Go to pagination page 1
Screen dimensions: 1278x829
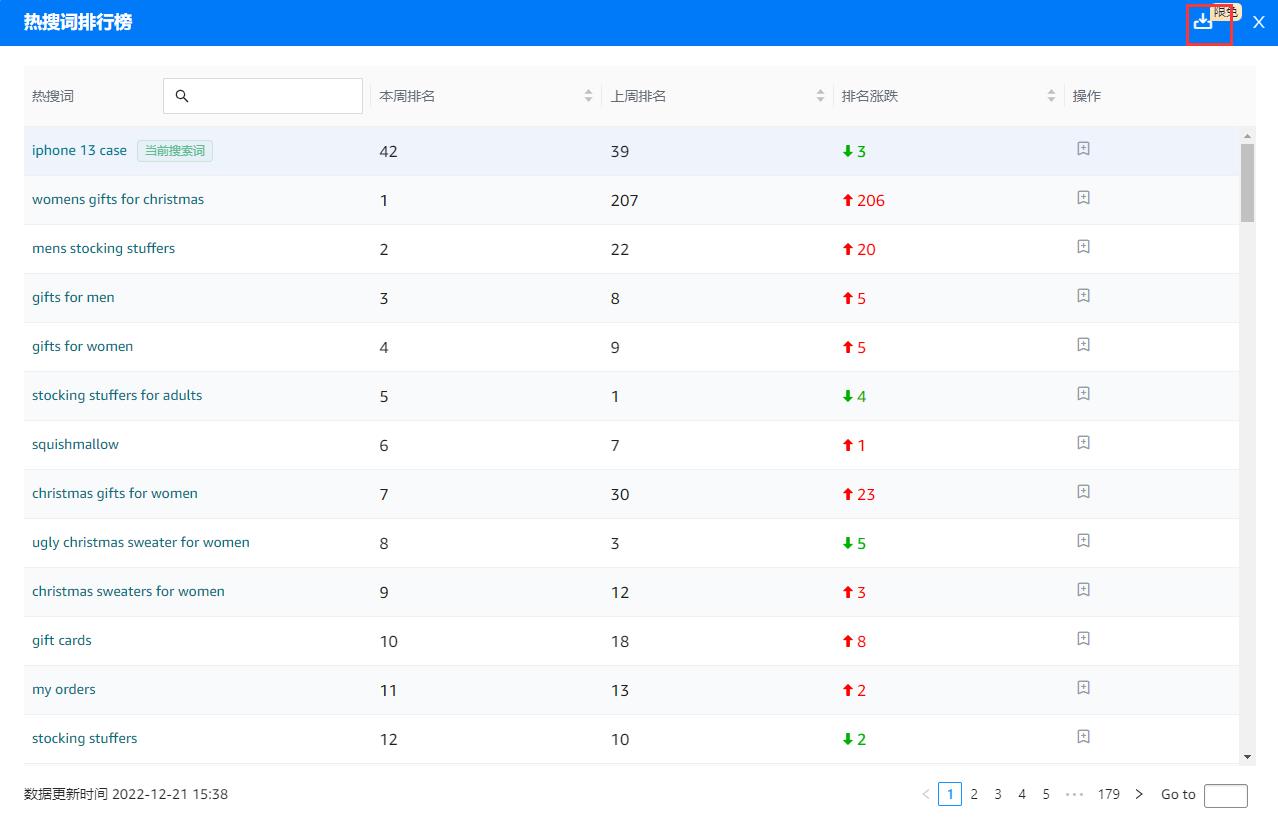click(x=950, y=794)
